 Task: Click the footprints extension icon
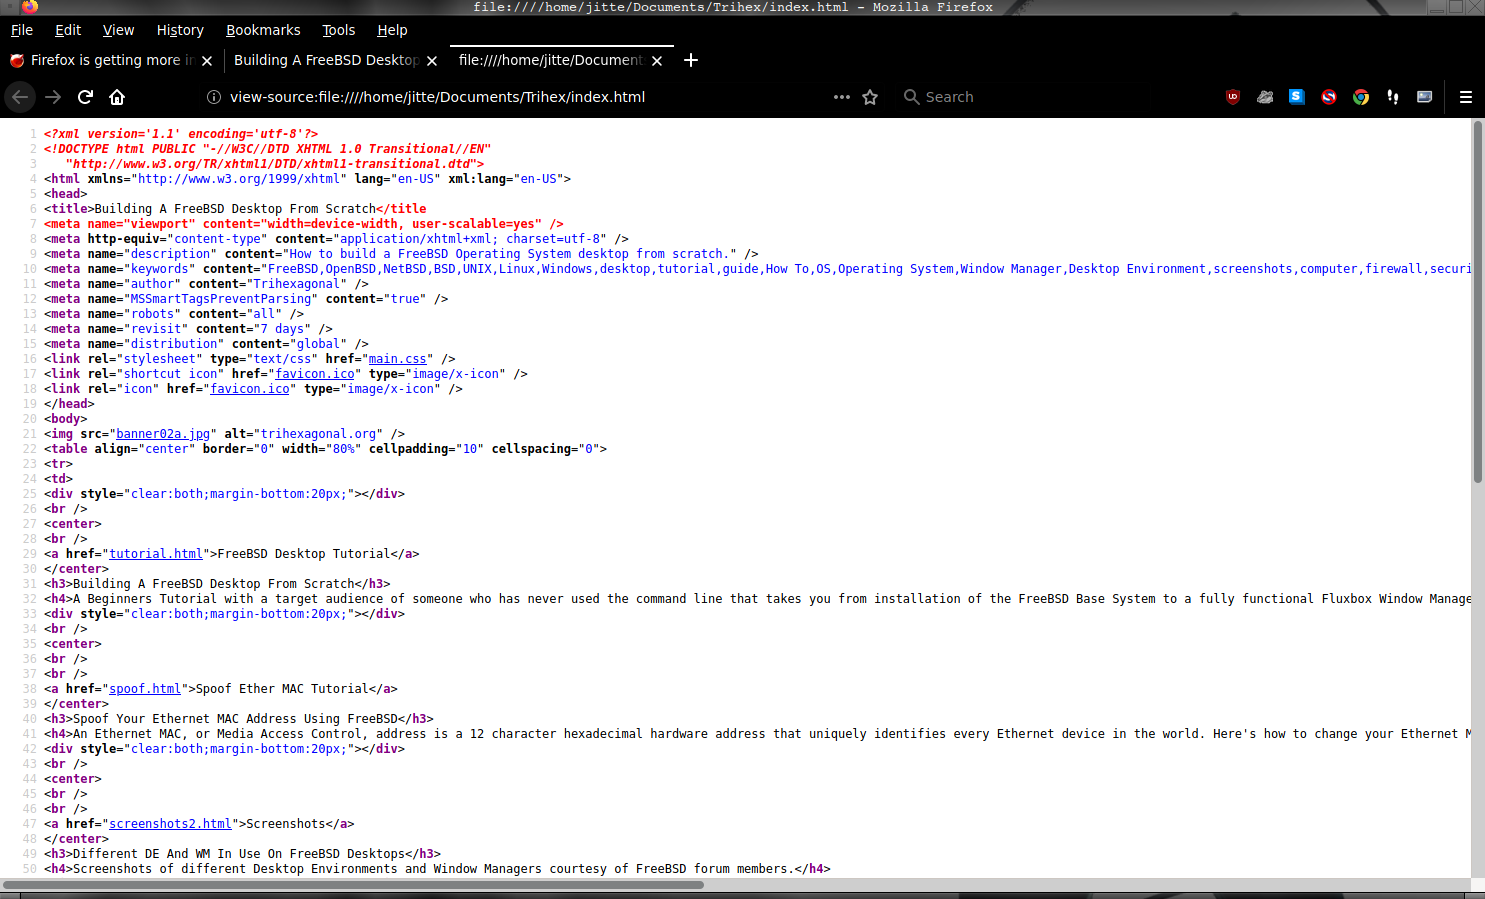pyautogui.click(x=1392, y=97)
